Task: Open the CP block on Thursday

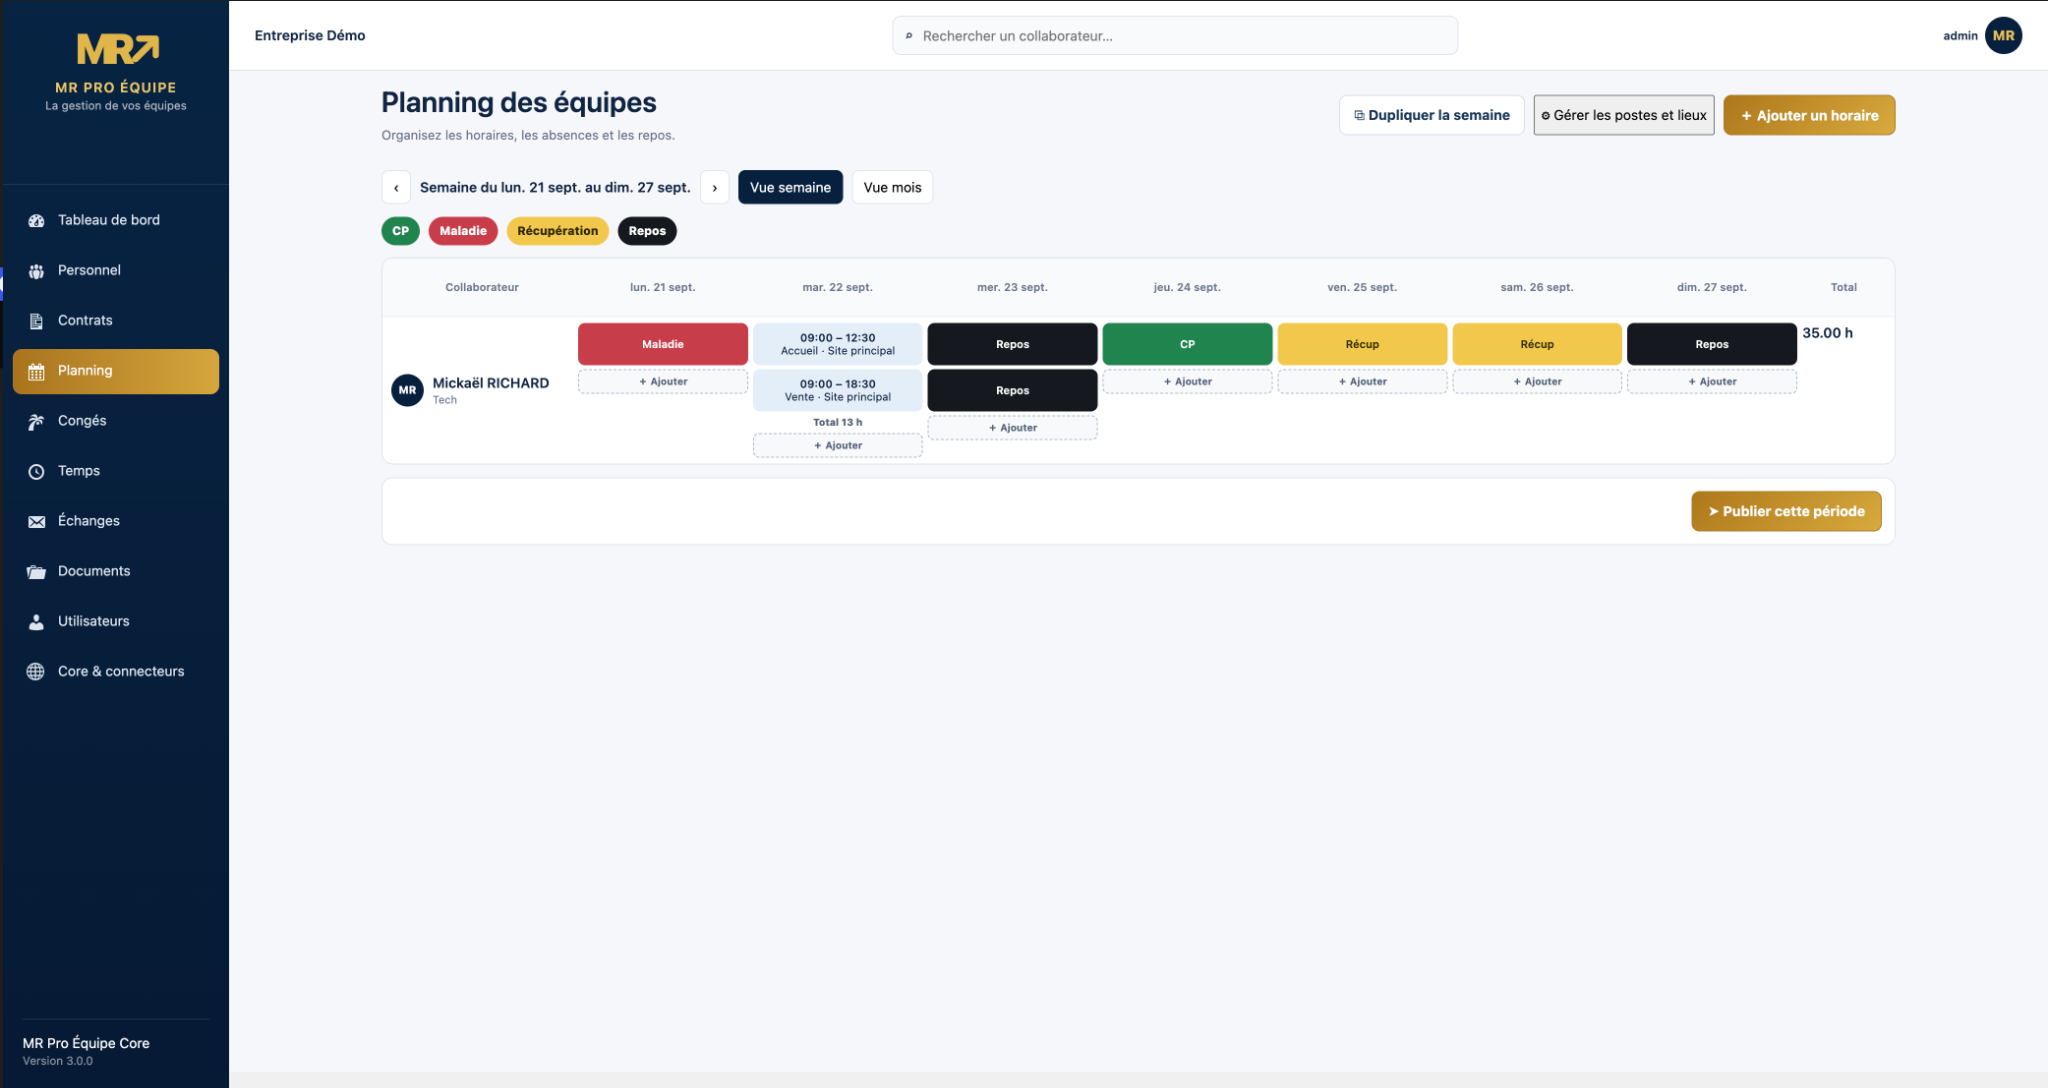Action: [1187, 344]
